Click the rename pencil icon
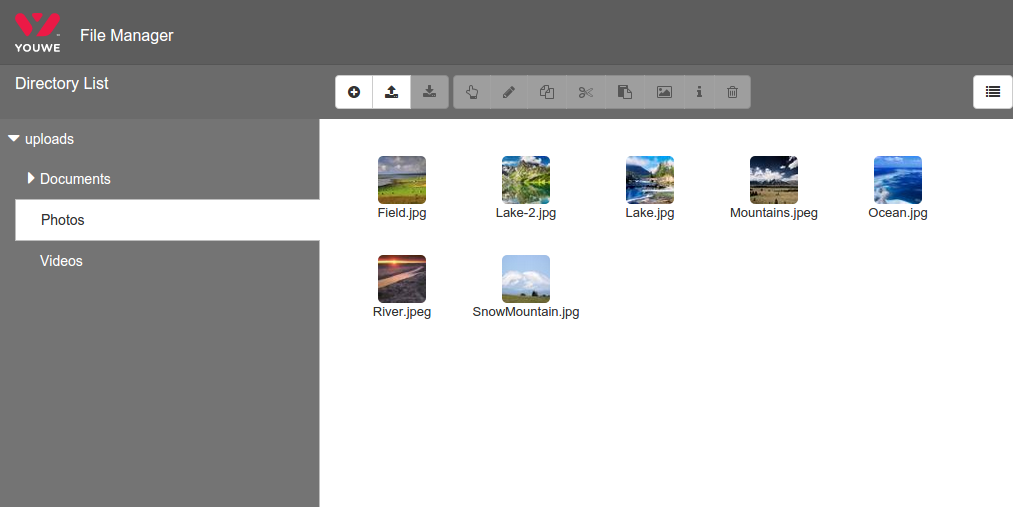Image resolution: width=1013 pixels, height=507 pixels. 509,92
